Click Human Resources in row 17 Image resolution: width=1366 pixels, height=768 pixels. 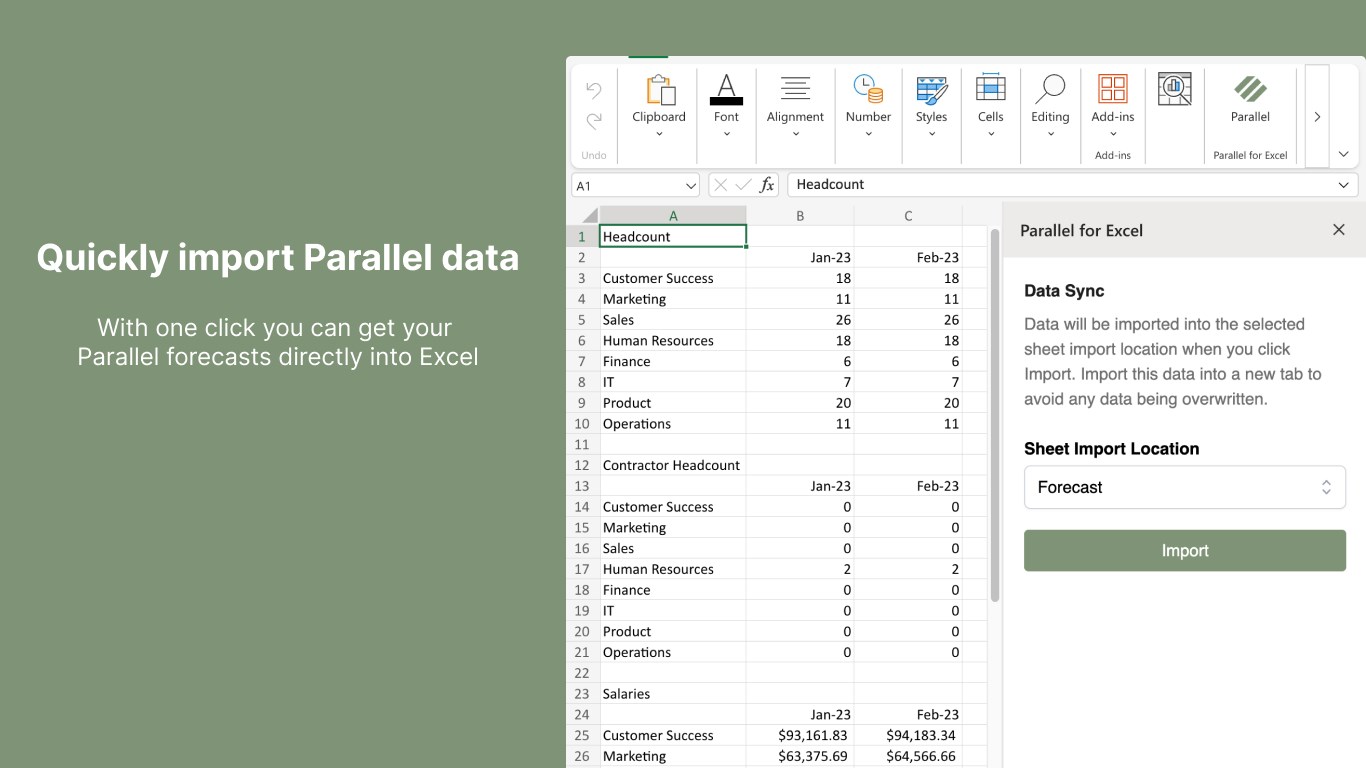673,569
